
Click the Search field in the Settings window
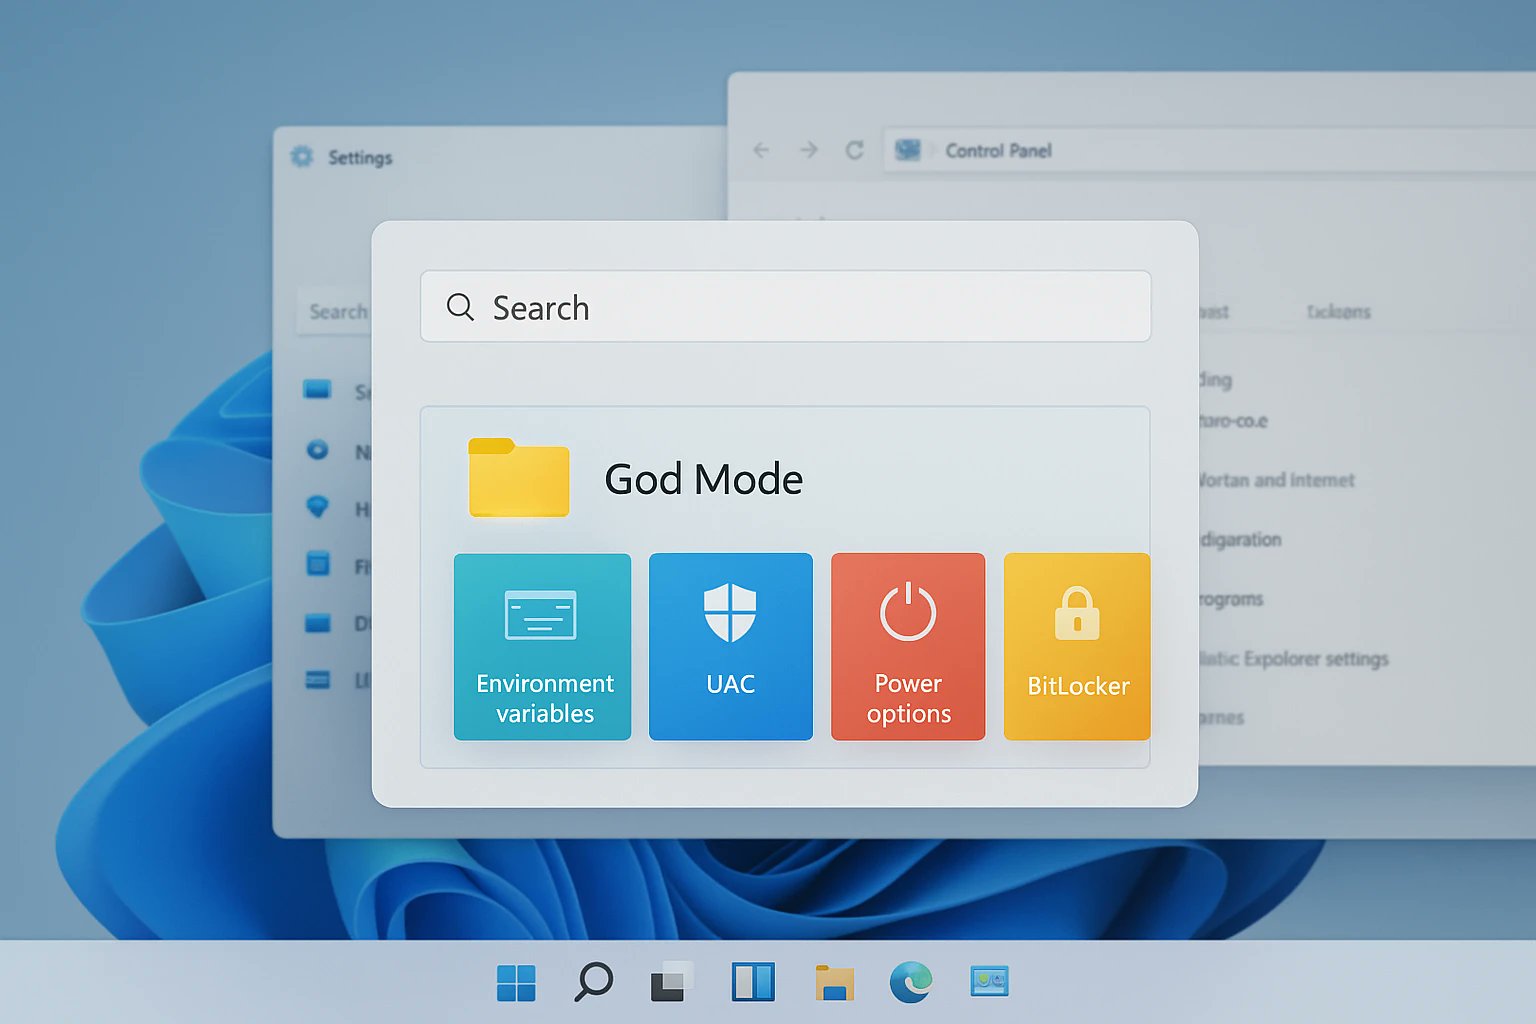pos(334,312)
